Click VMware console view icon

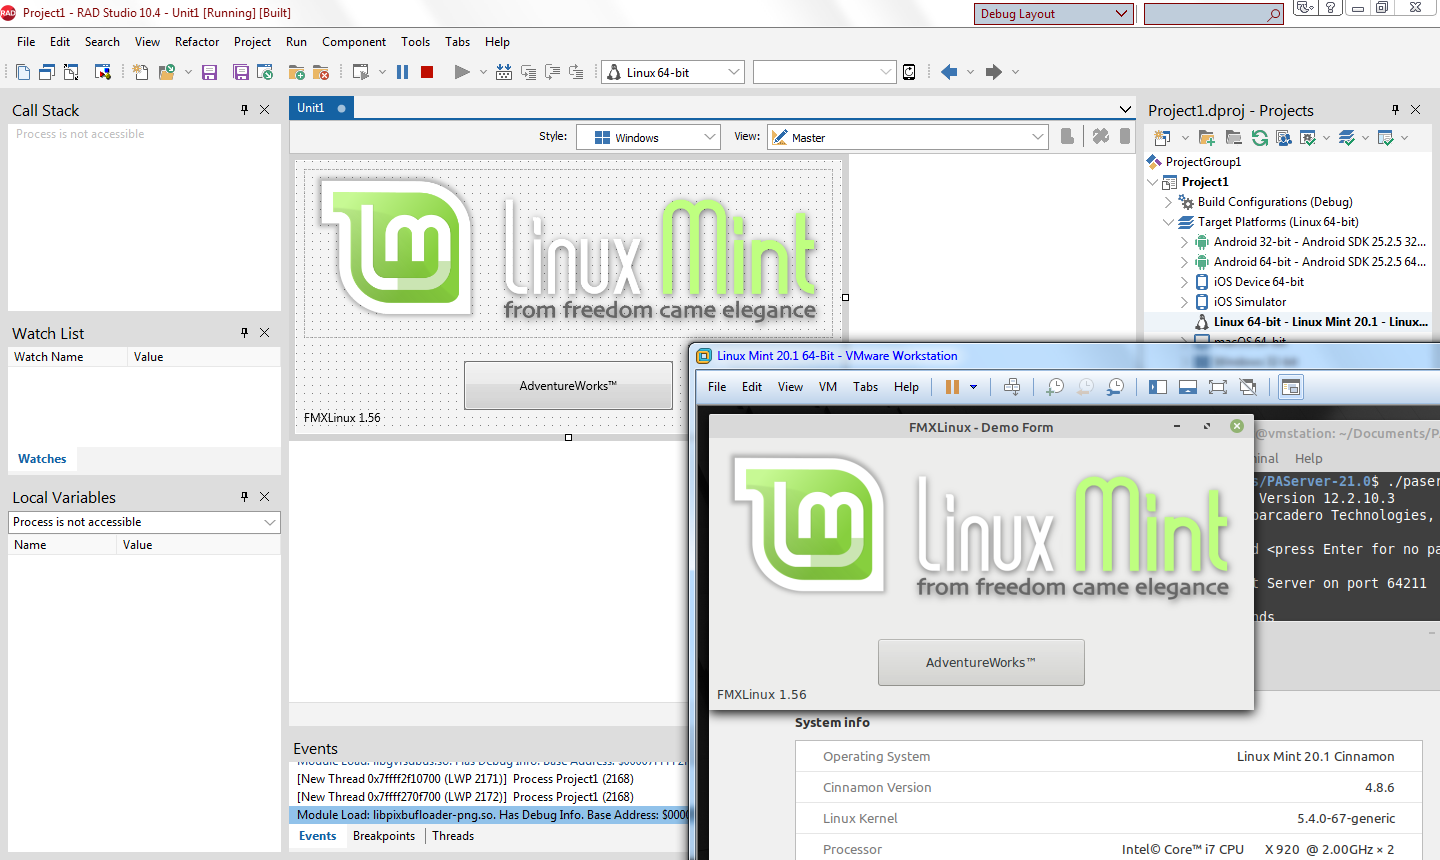tap(1291, 387)
